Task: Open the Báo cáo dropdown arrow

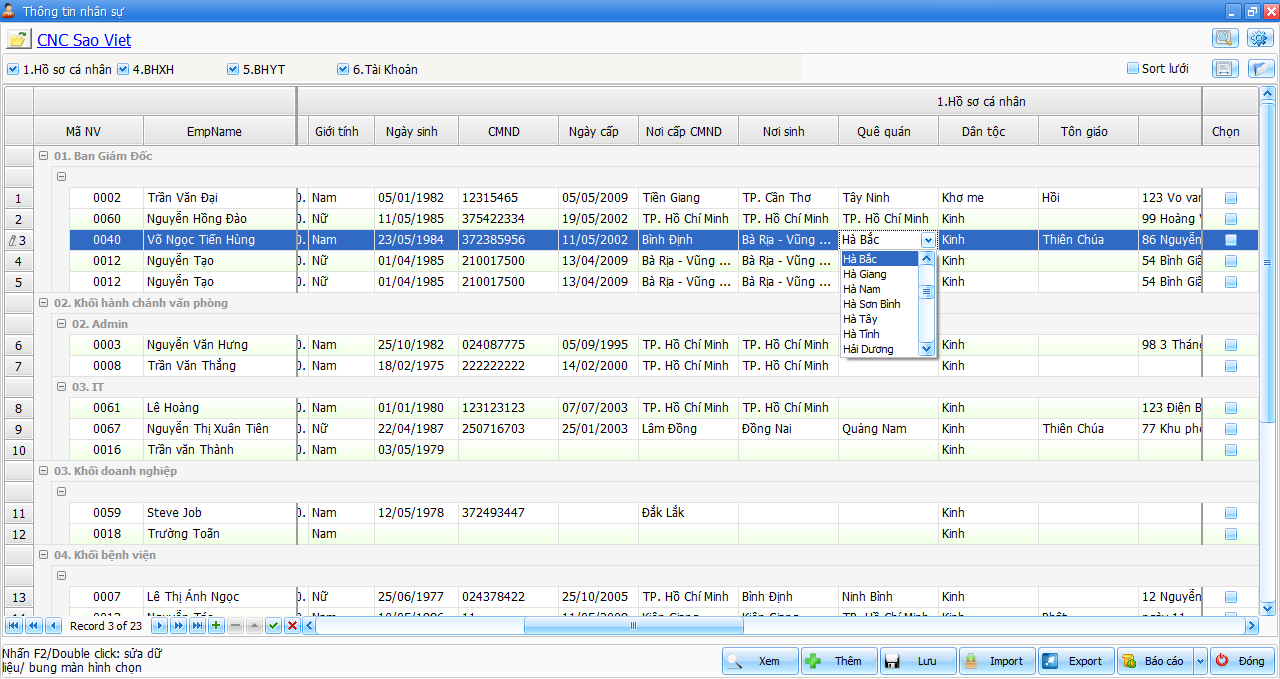Action: point(1200,661)
